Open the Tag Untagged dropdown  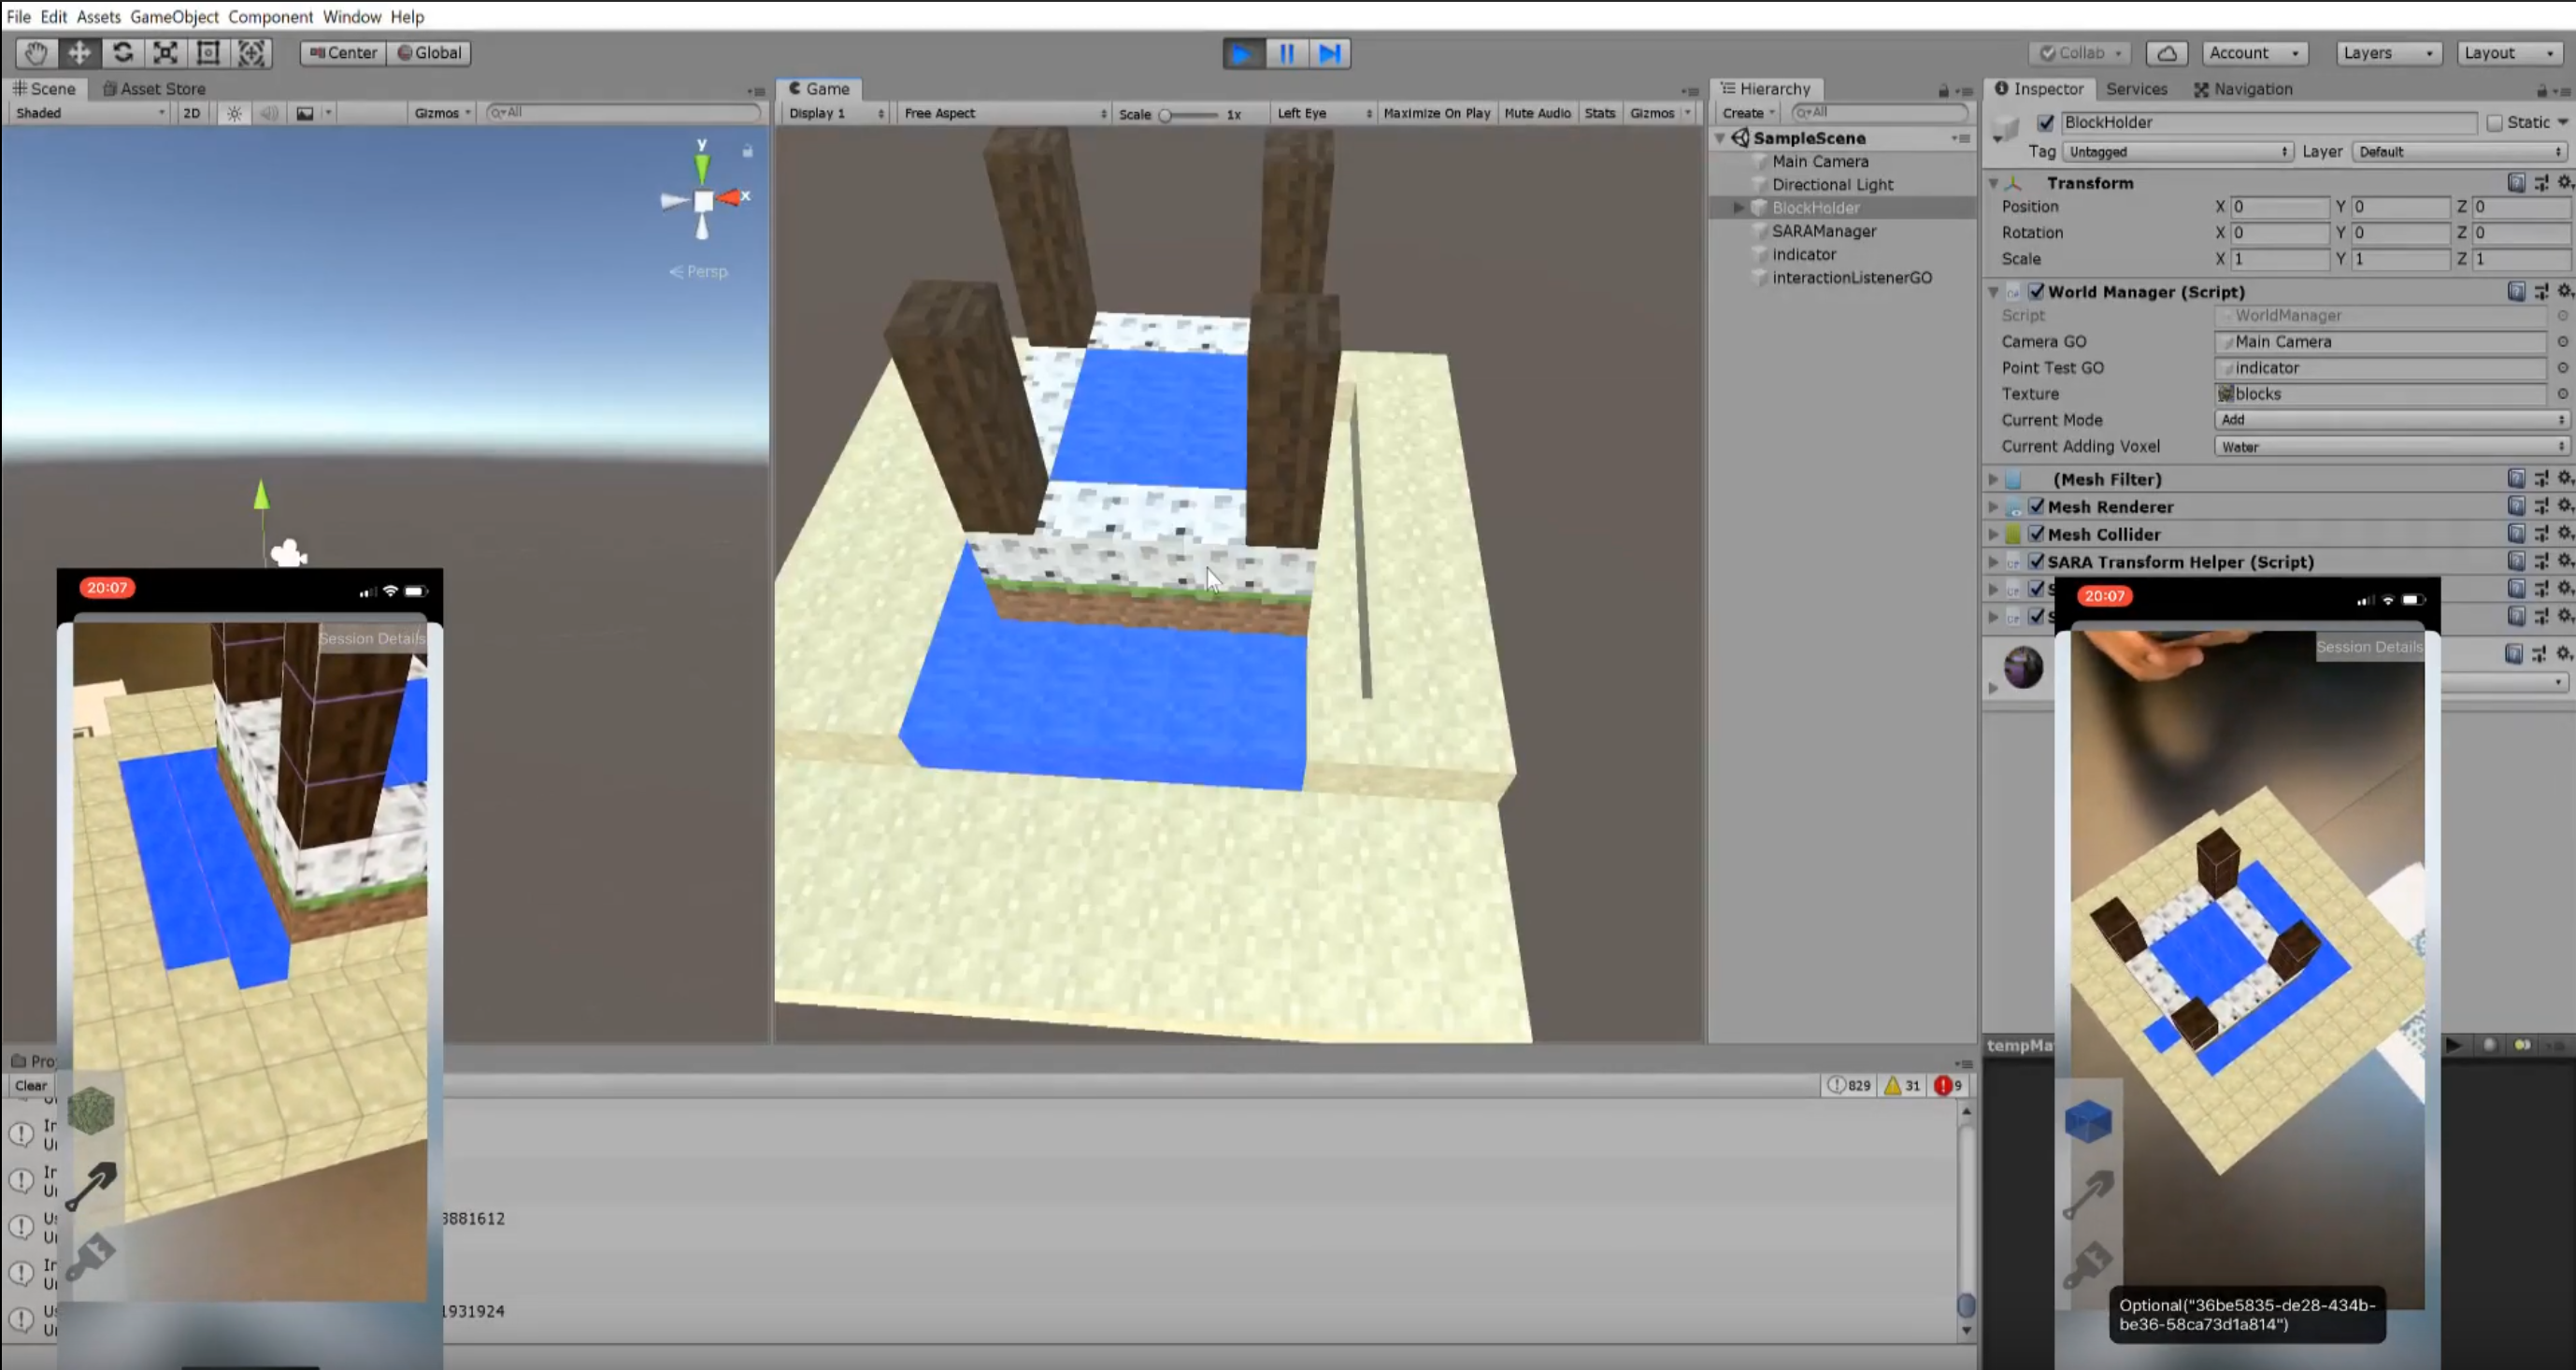[2178, 152]
